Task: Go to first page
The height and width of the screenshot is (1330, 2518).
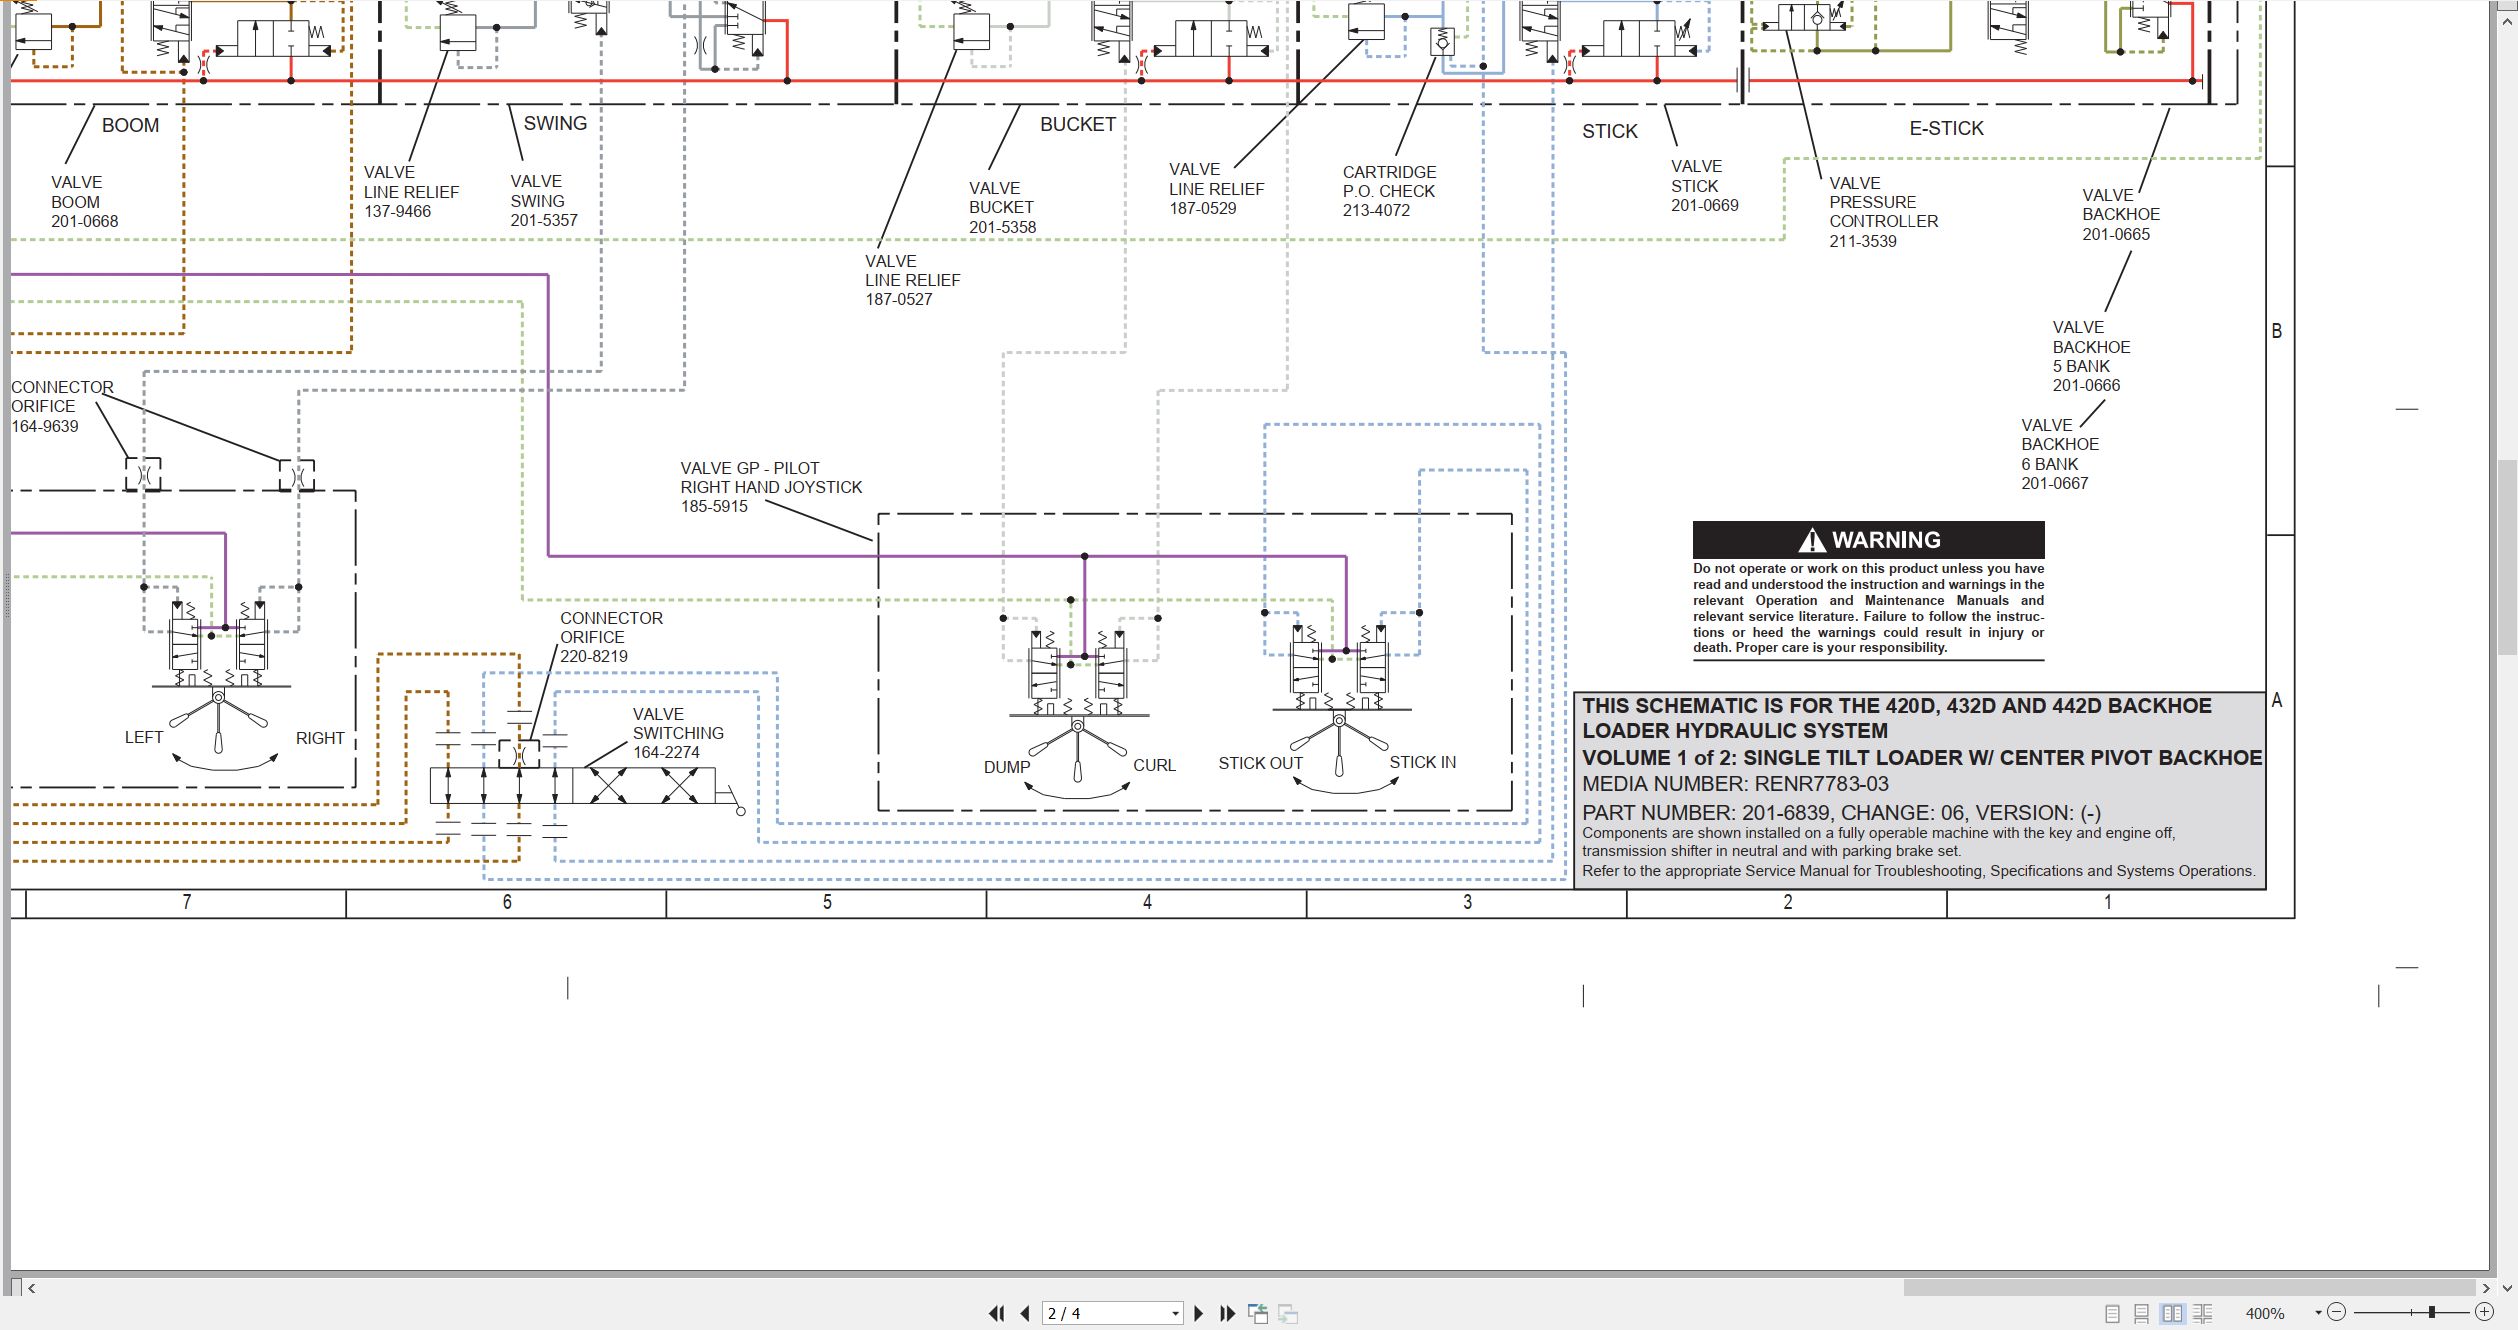Action: click(x=996, y=1313)
